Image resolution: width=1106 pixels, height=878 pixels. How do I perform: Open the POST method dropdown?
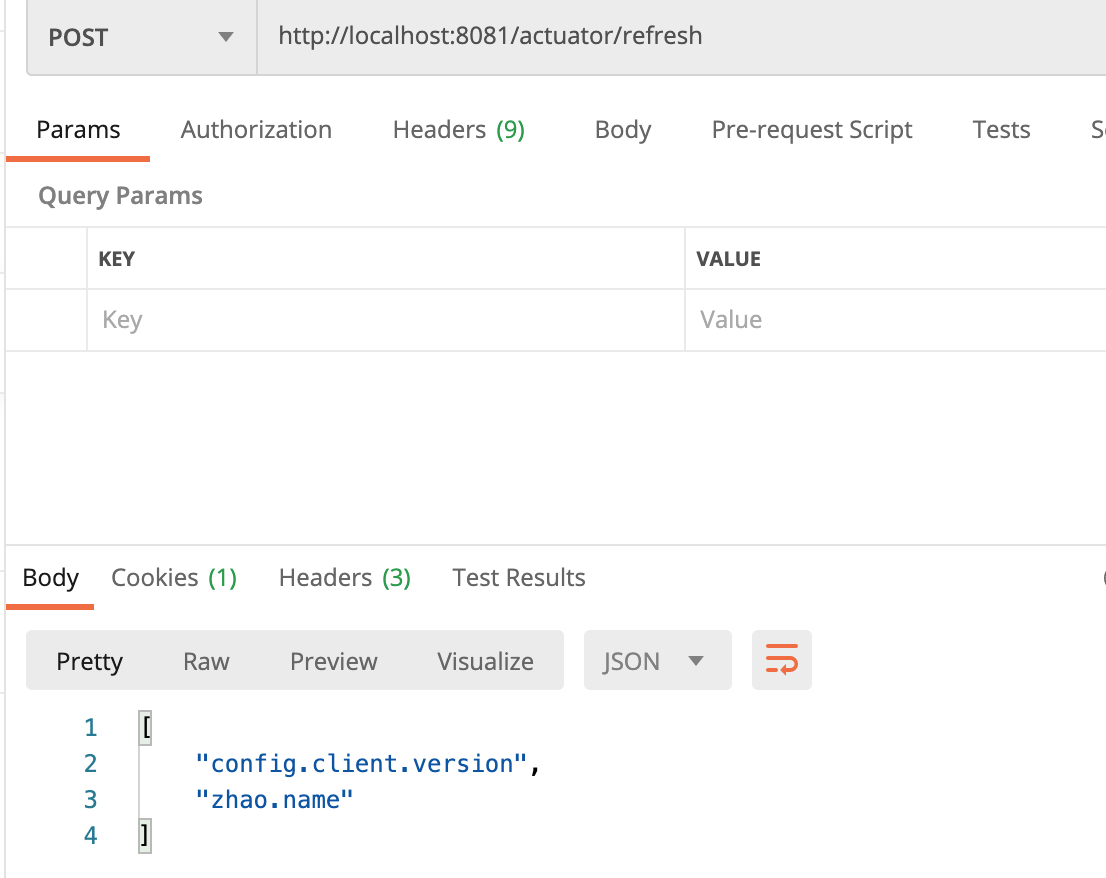click(141, 38)
